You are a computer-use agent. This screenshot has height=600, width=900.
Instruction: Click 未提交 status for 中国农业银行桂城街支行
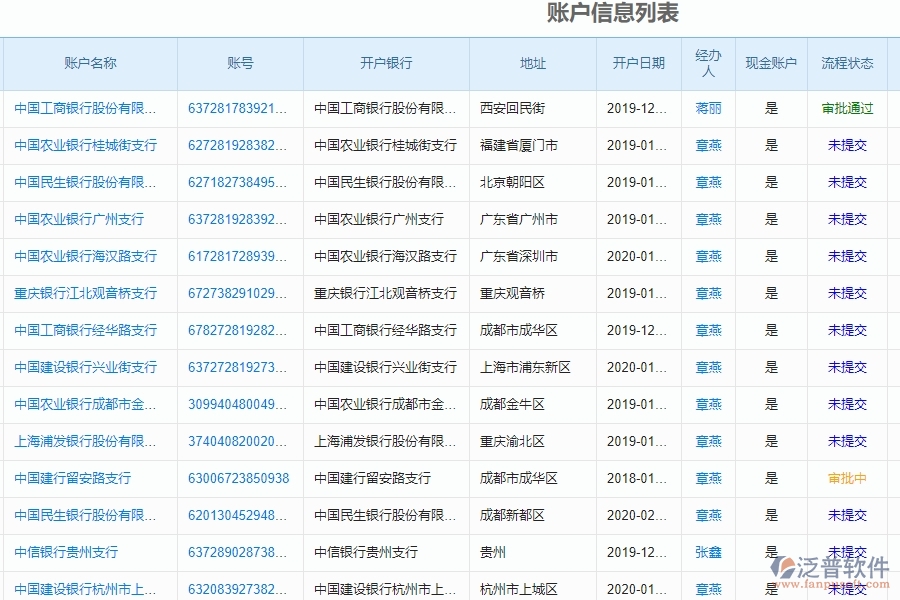click(x=846, y=145)
